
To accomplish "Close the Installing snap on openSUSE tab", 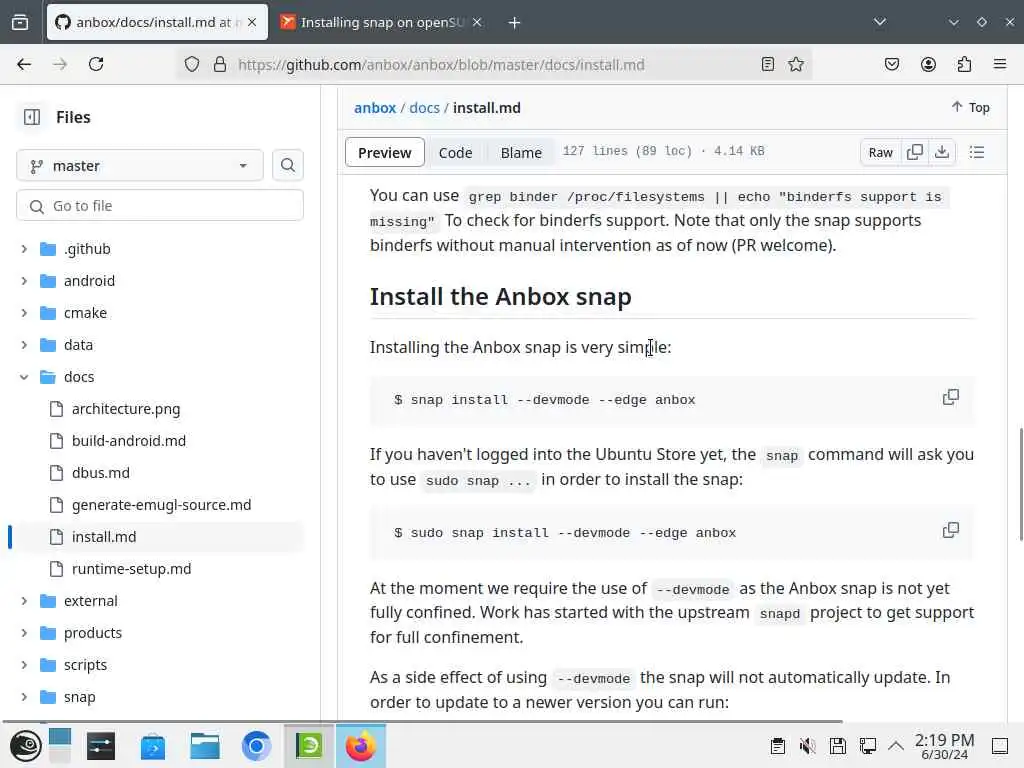I will click(477, 22).
